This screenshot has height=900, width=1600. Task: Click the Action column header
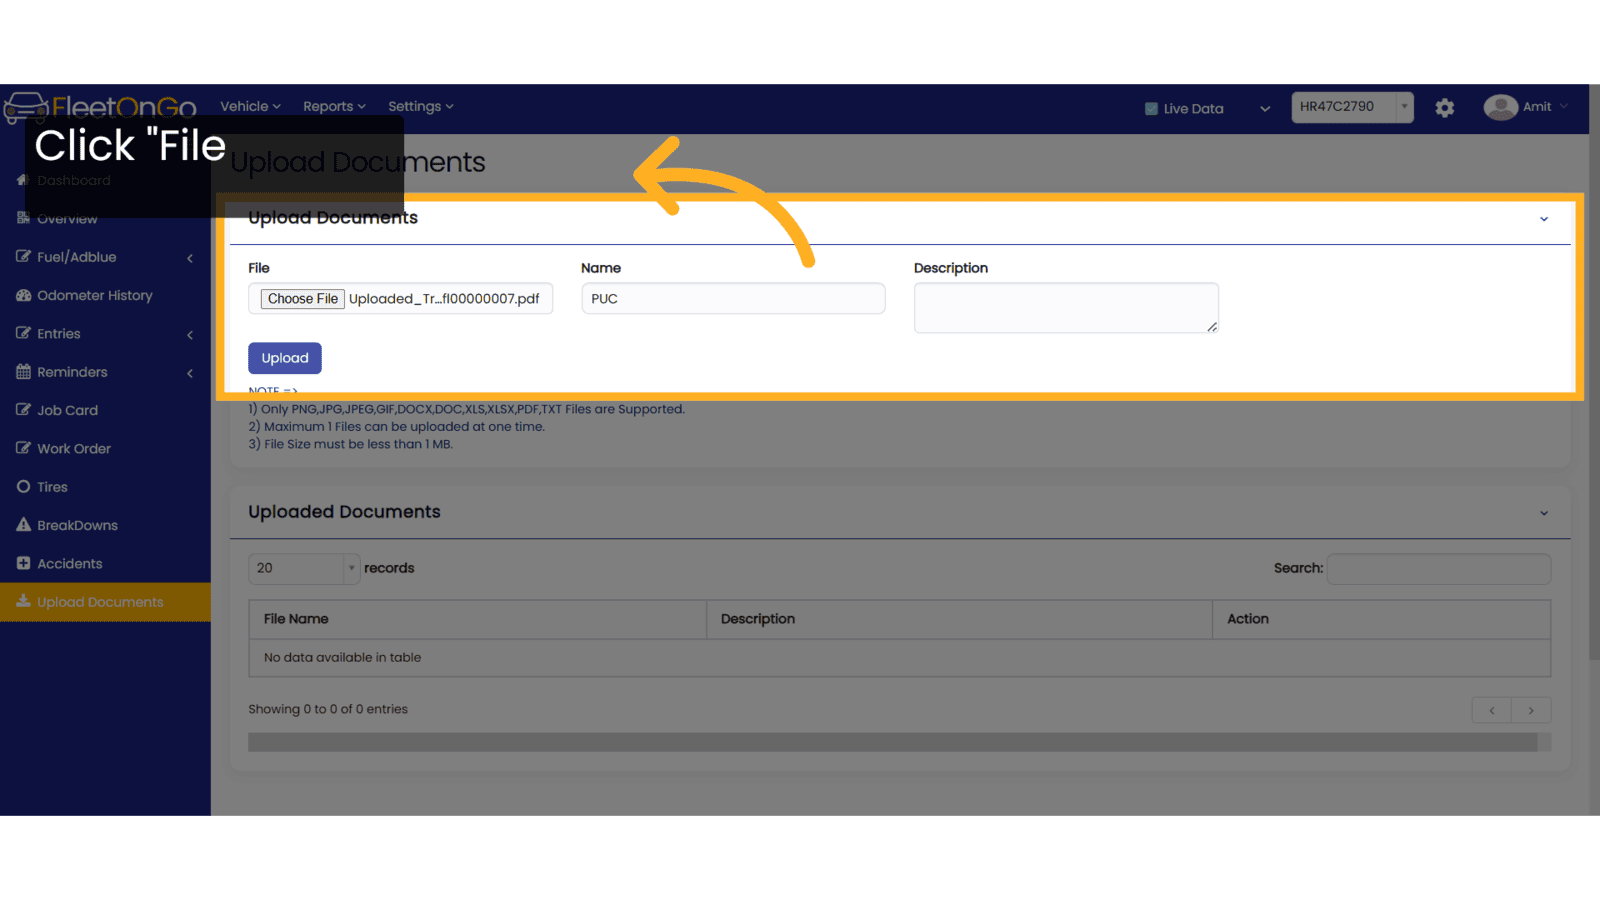click(1381, 619)
